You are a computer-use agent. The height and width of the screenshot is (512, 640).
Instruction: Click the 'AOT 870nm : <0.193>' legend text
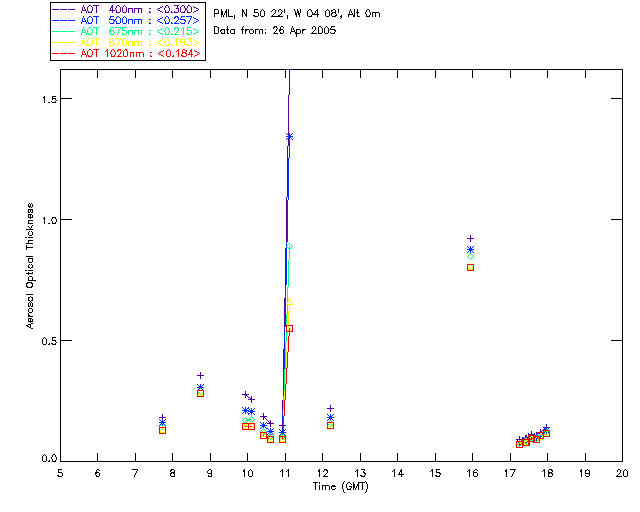click(140, 42)
